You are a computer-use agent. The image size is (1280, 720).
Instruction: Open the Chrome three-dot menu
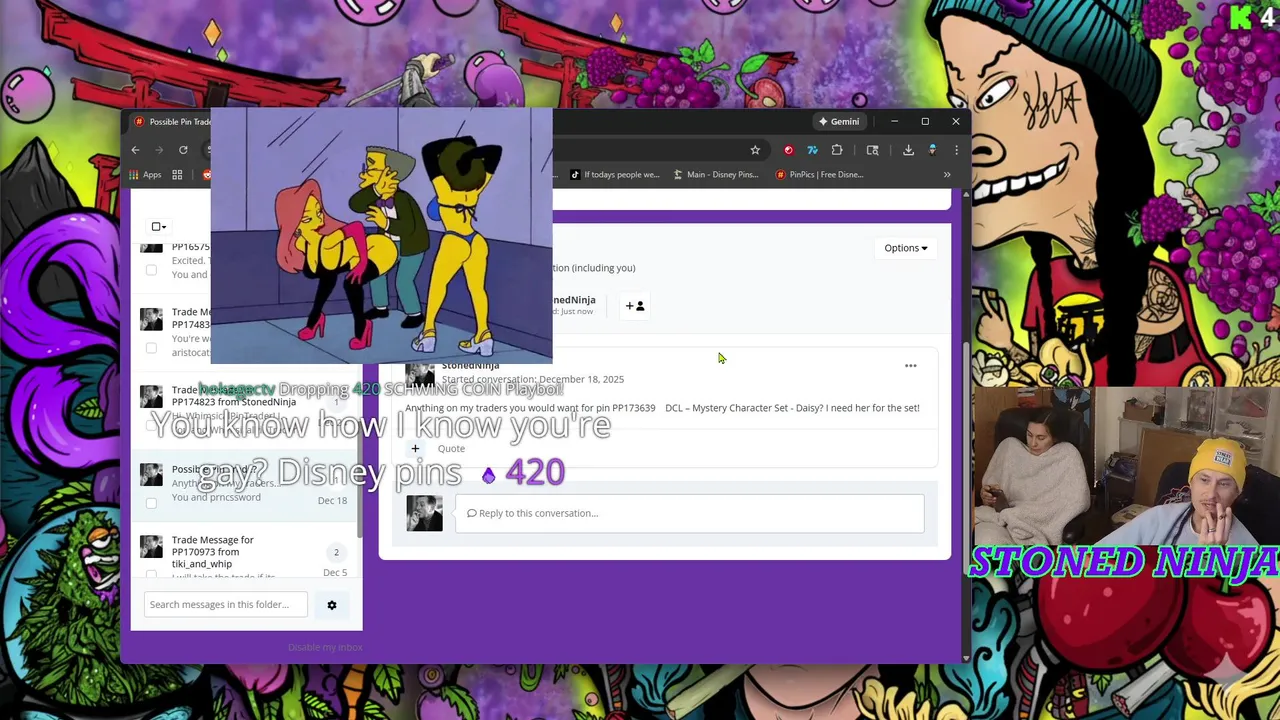pyautogui.click(x=956, y=150)
